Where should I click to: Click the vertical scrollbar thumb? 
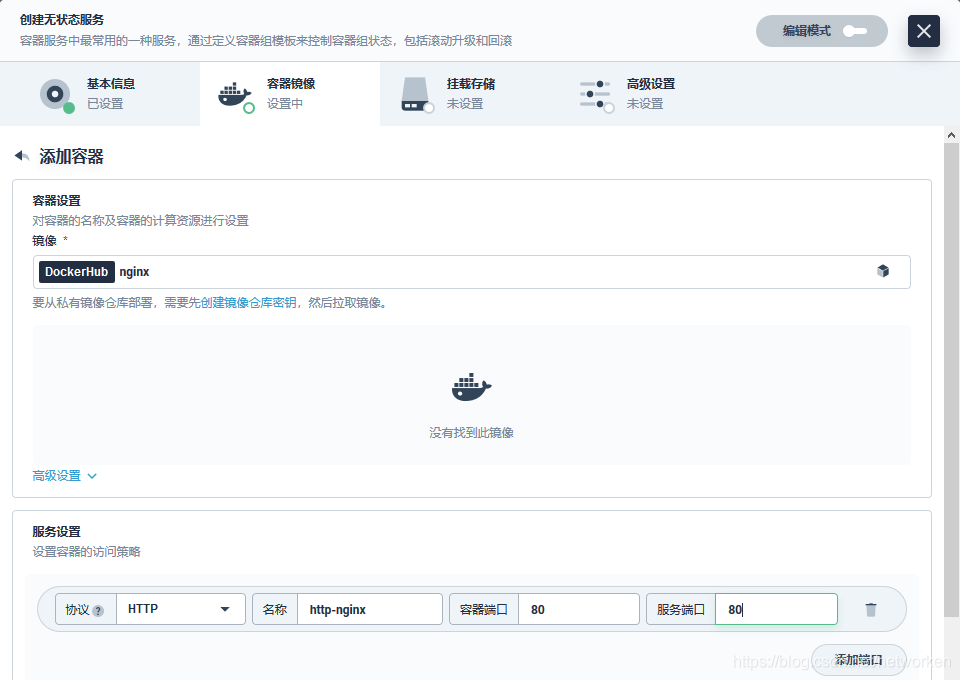951,379
